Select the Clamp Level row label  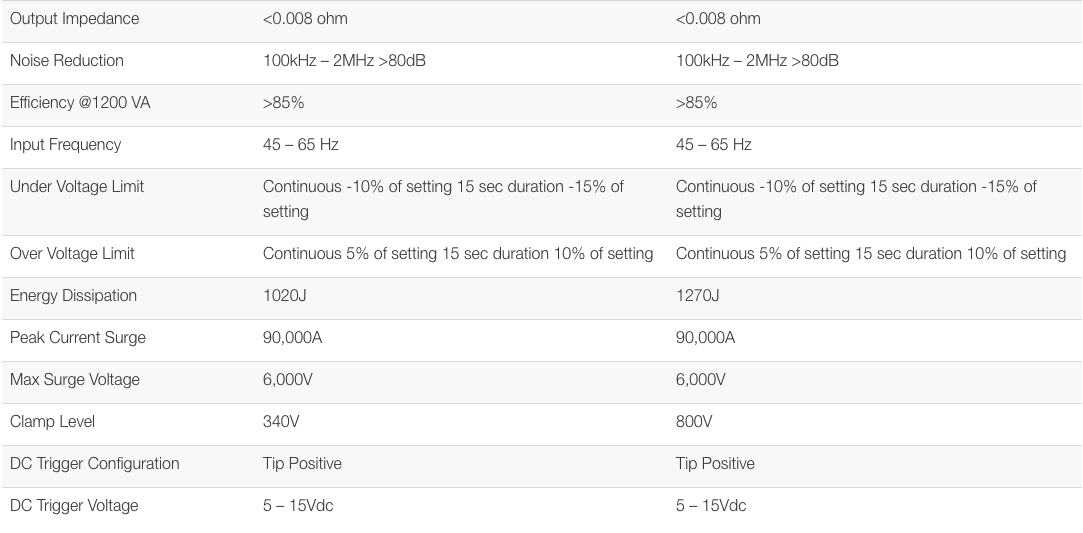[x=52, y=422]
